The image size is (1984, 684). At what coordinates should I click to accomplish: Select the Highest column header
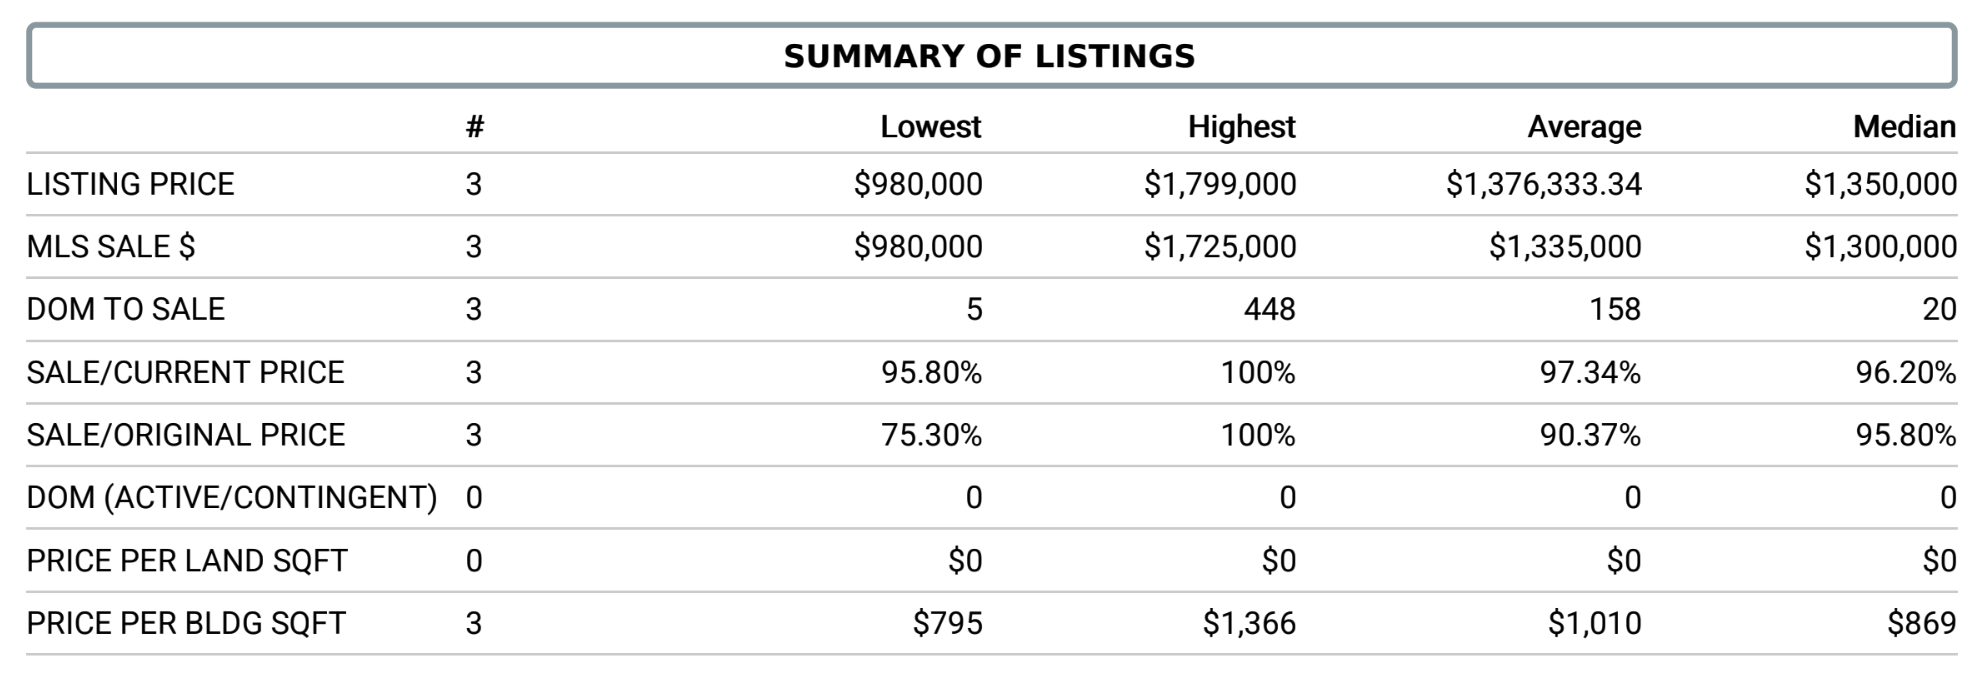click(1241, 127)
